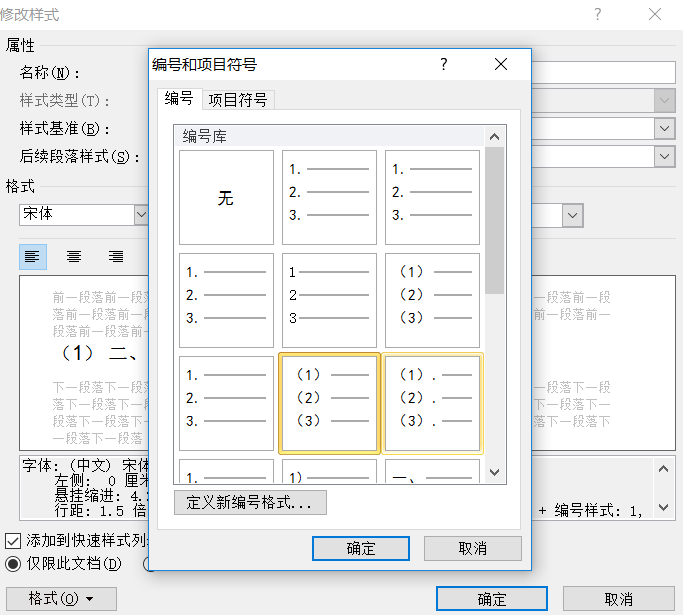
Task: Switch to the 项目符号 tab
Action: pos(237,100)
